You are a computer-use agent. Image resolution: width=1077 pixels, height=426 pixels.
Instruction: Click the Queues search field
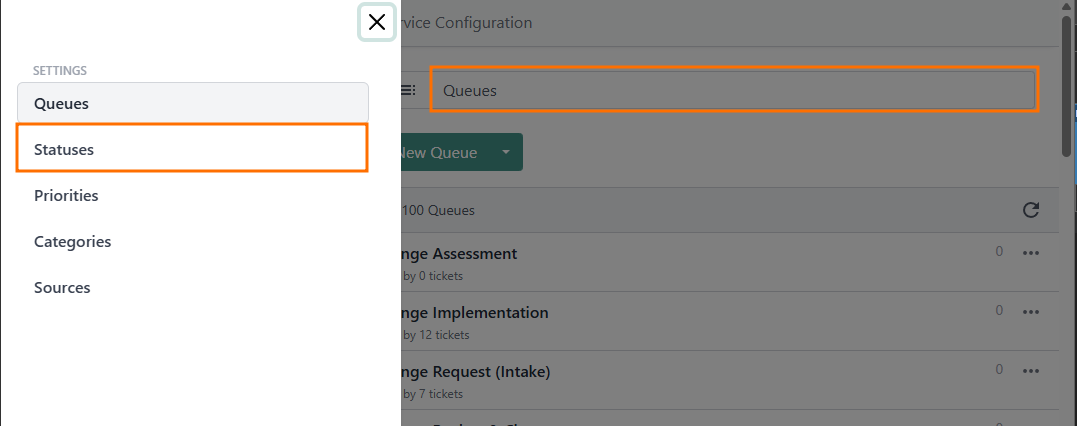click(x=734, y=90)
